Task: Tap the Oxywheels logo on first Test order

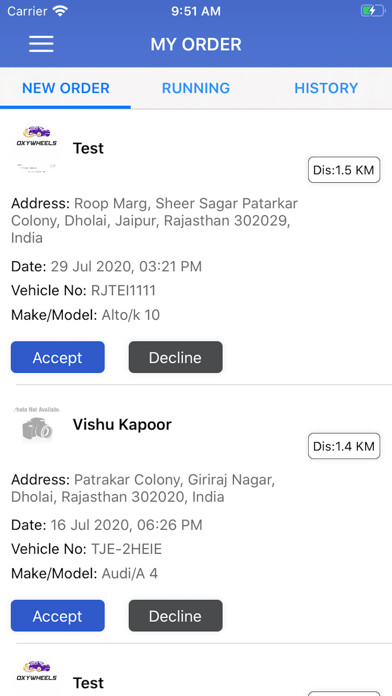Action: (x=36, y=149)
